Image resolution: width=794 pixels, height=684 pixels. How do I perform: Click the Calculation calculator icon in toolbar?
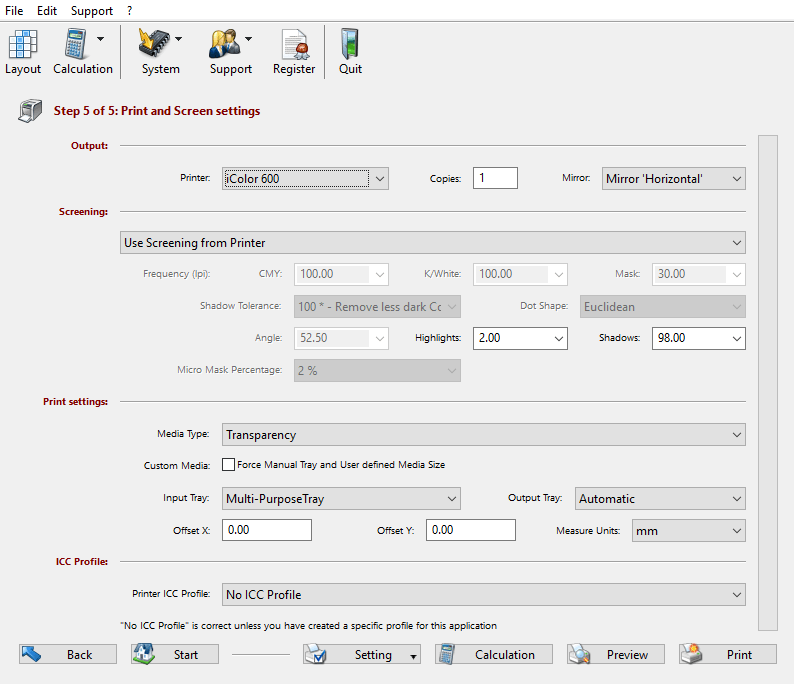coord(75,45)
